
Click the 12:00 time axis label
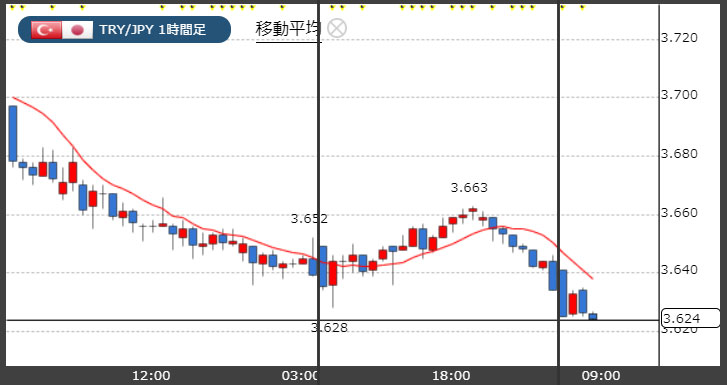click(x=151, y=376)
